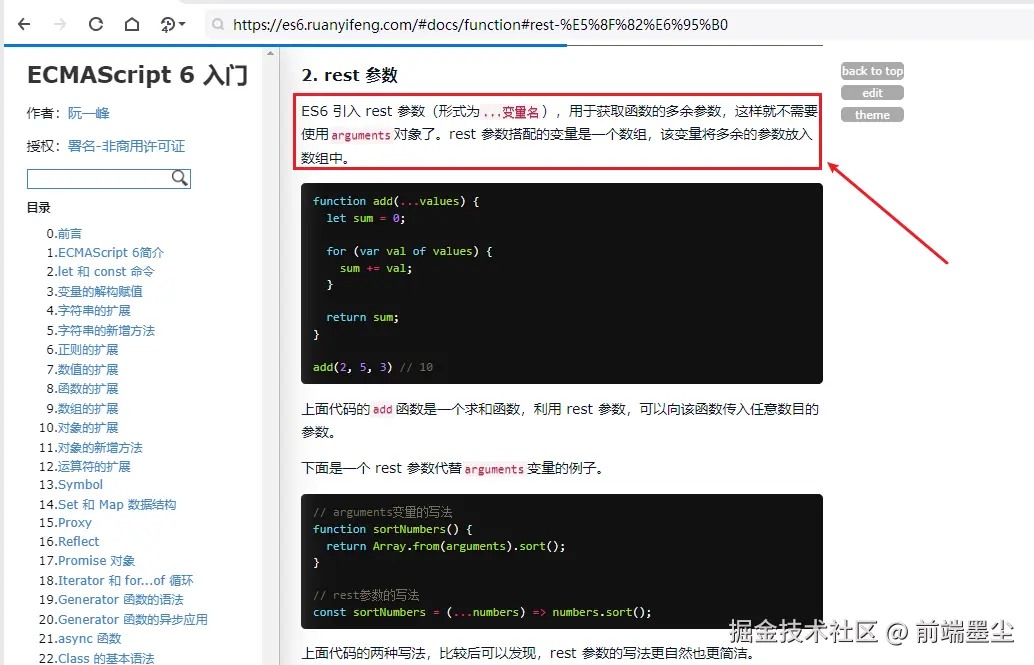Viewport: 1034px width, 665px height.
Task: Open the browser home page
Action: pyautogui.click(x=131, y=24)
